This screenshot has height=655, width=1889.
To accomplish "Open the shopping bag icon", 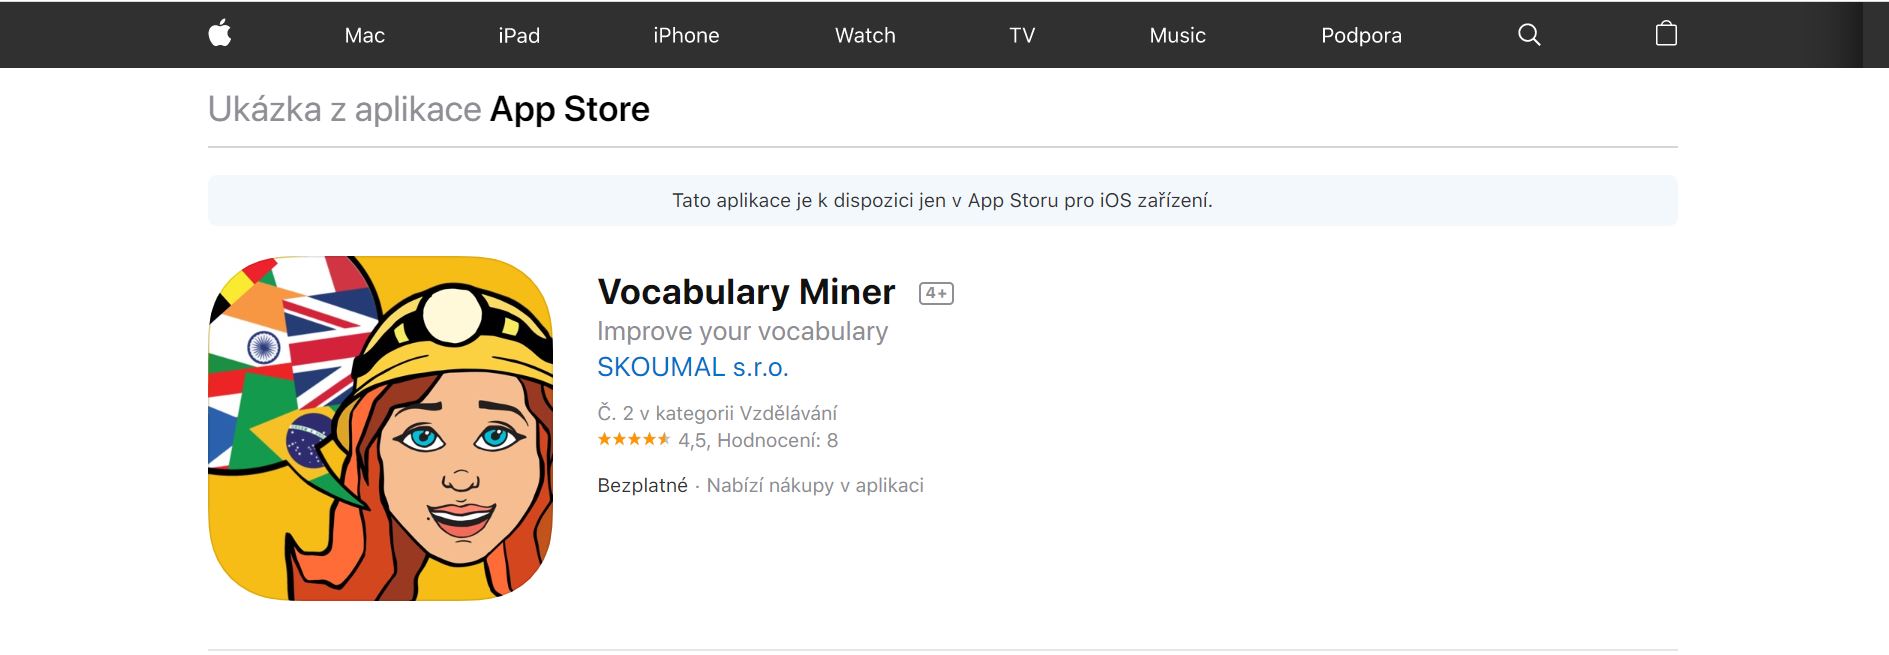I will point(1666,34).
